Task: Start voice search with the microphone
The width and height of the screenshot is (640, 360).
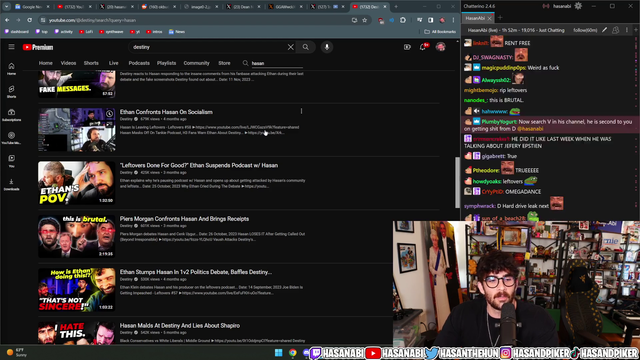Action: tap(327, 47)
